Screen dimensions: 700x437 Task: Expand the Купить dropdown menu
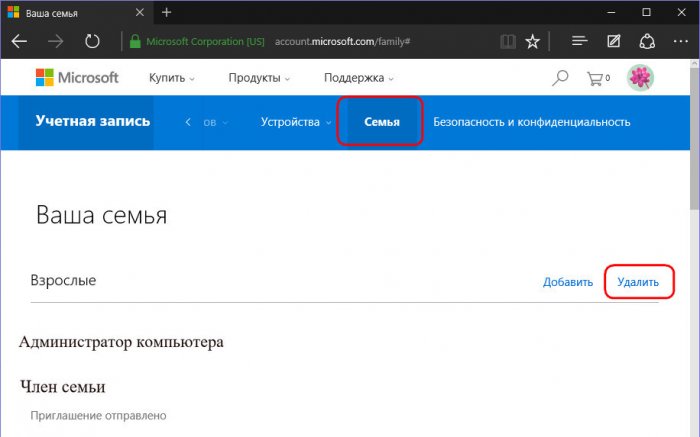tap(172, 78)
